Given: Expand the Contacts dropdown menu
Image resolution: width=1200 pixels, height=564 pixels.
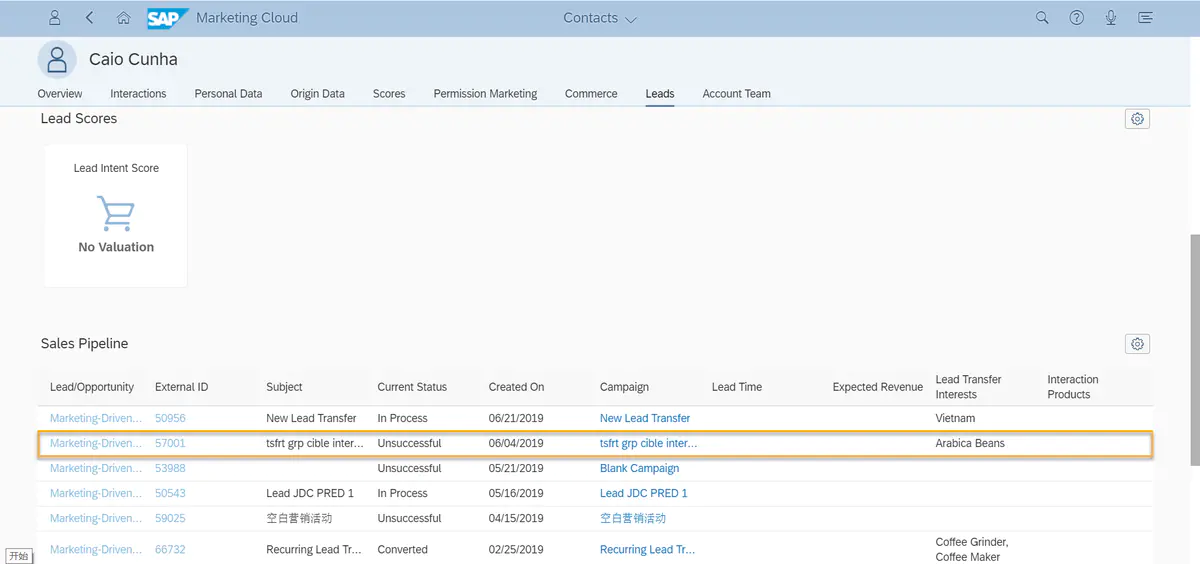Looking at the screenshot, I should [600, 18].
